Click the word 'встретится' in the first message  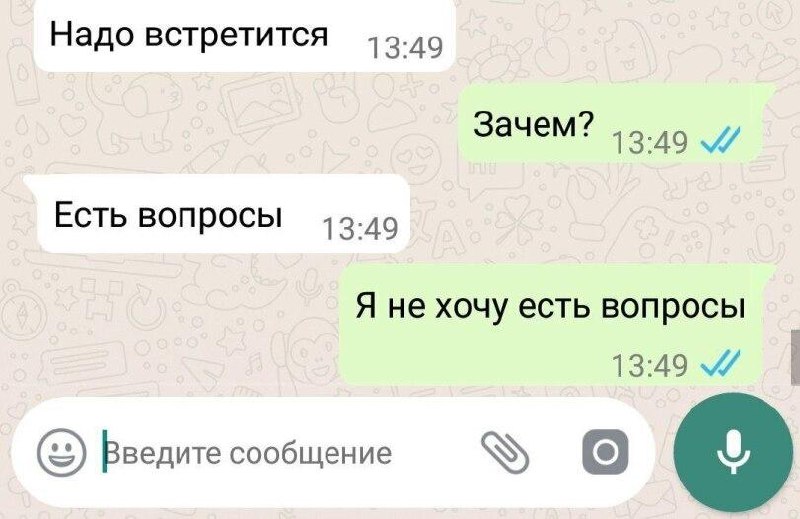click(236, 35)
